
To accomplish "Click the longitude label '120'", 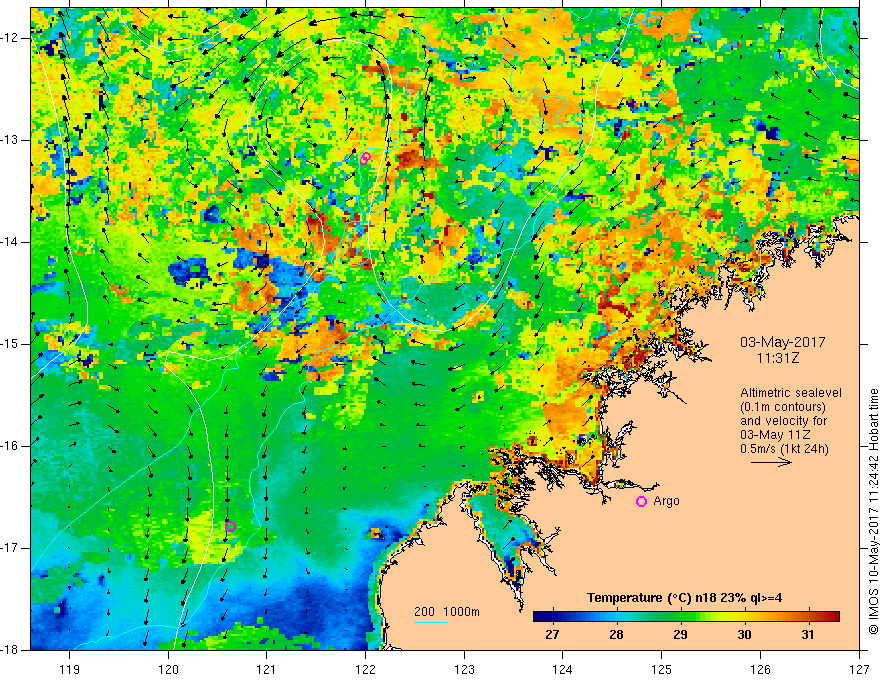I will coord(168,669).
